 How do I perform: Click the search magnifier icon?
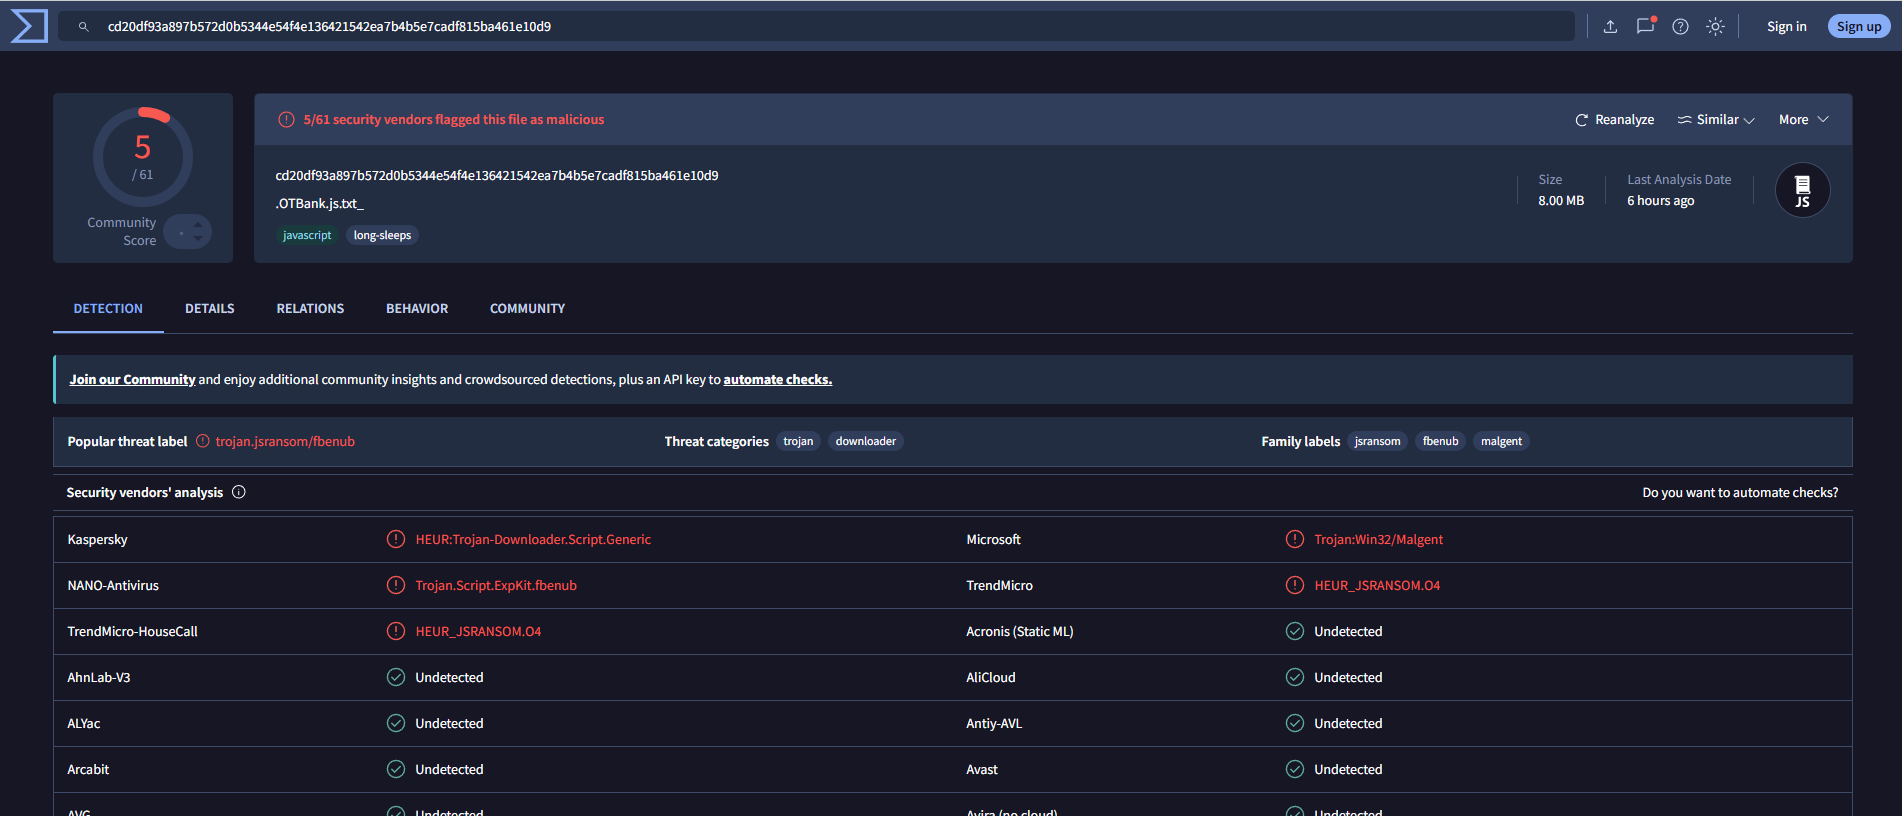click(84, 27)
